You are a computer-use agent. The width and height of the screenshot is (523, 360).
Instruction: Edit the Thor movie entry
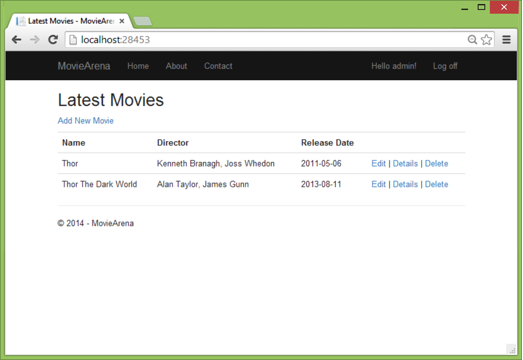[x=379, y=163]
